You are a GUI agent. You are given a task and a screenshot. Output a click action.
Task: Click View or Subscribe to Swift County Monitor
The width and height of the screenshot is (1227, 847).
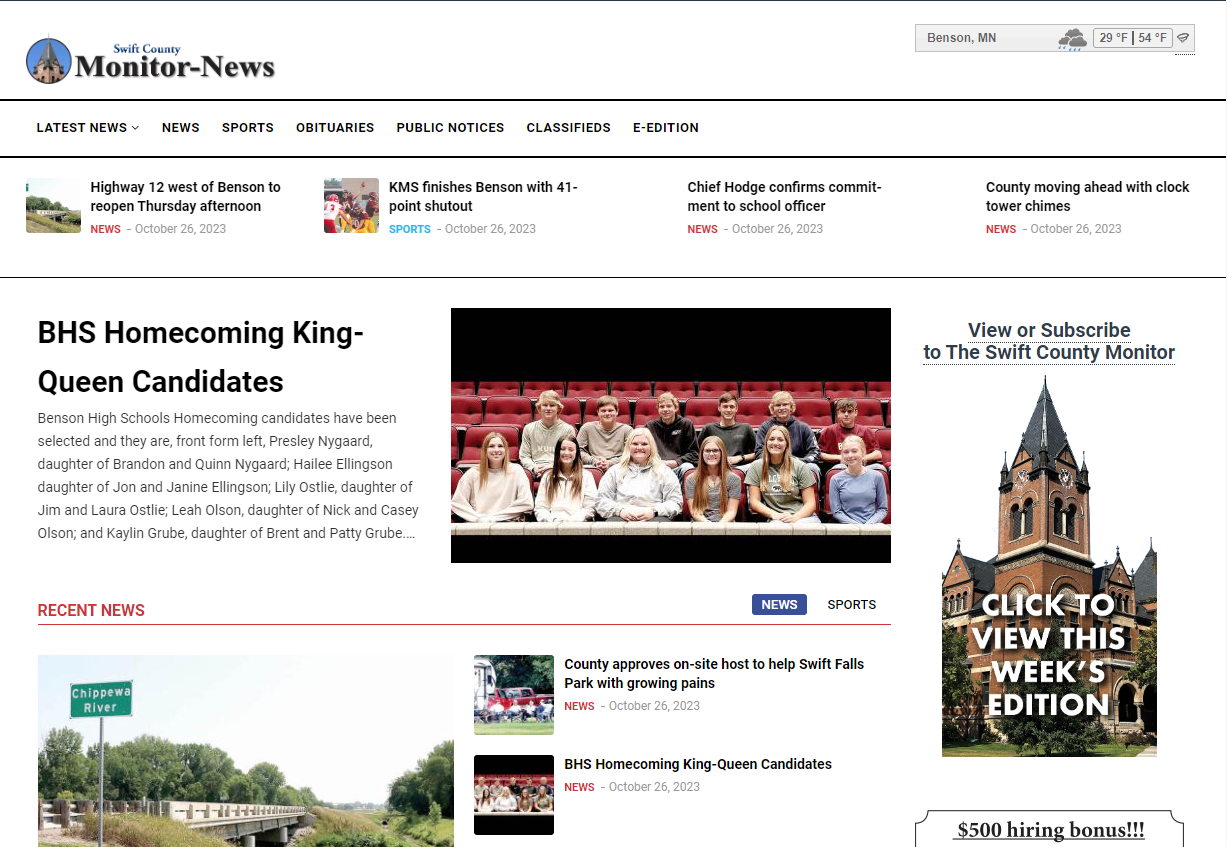(1049, 341)
